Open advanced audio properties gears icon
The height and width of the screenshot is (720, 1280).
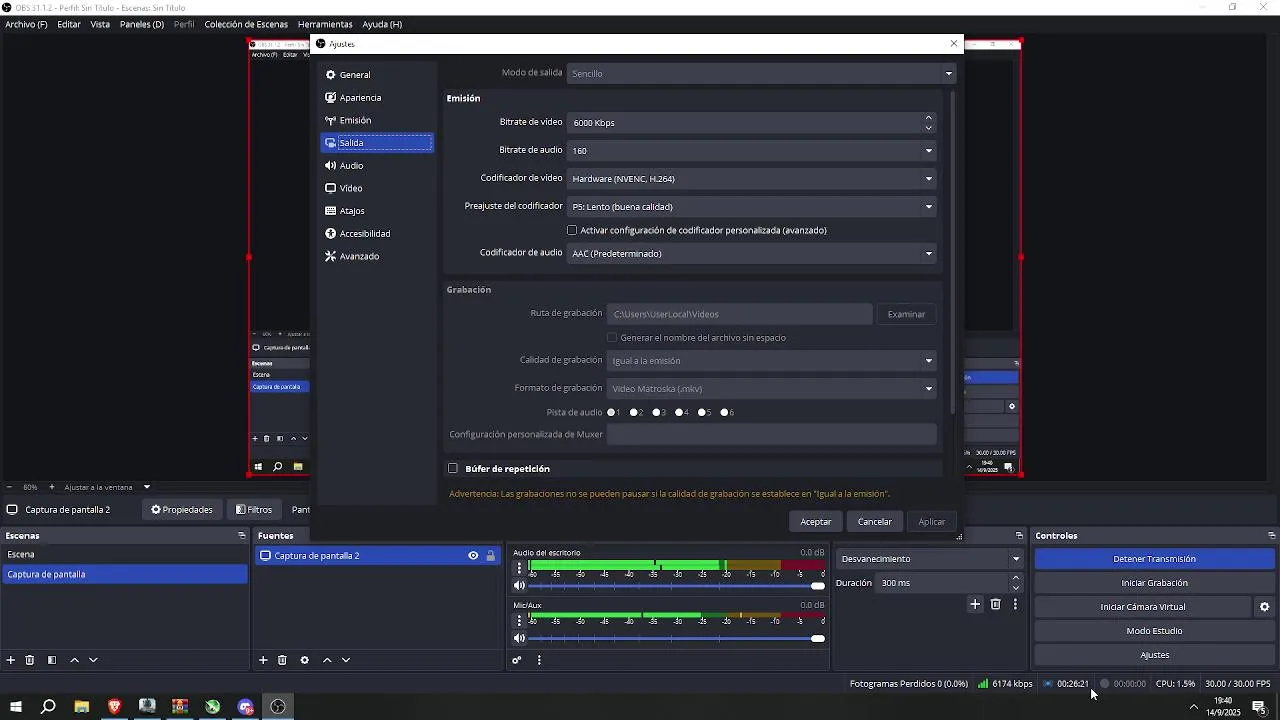pos(517,660)
